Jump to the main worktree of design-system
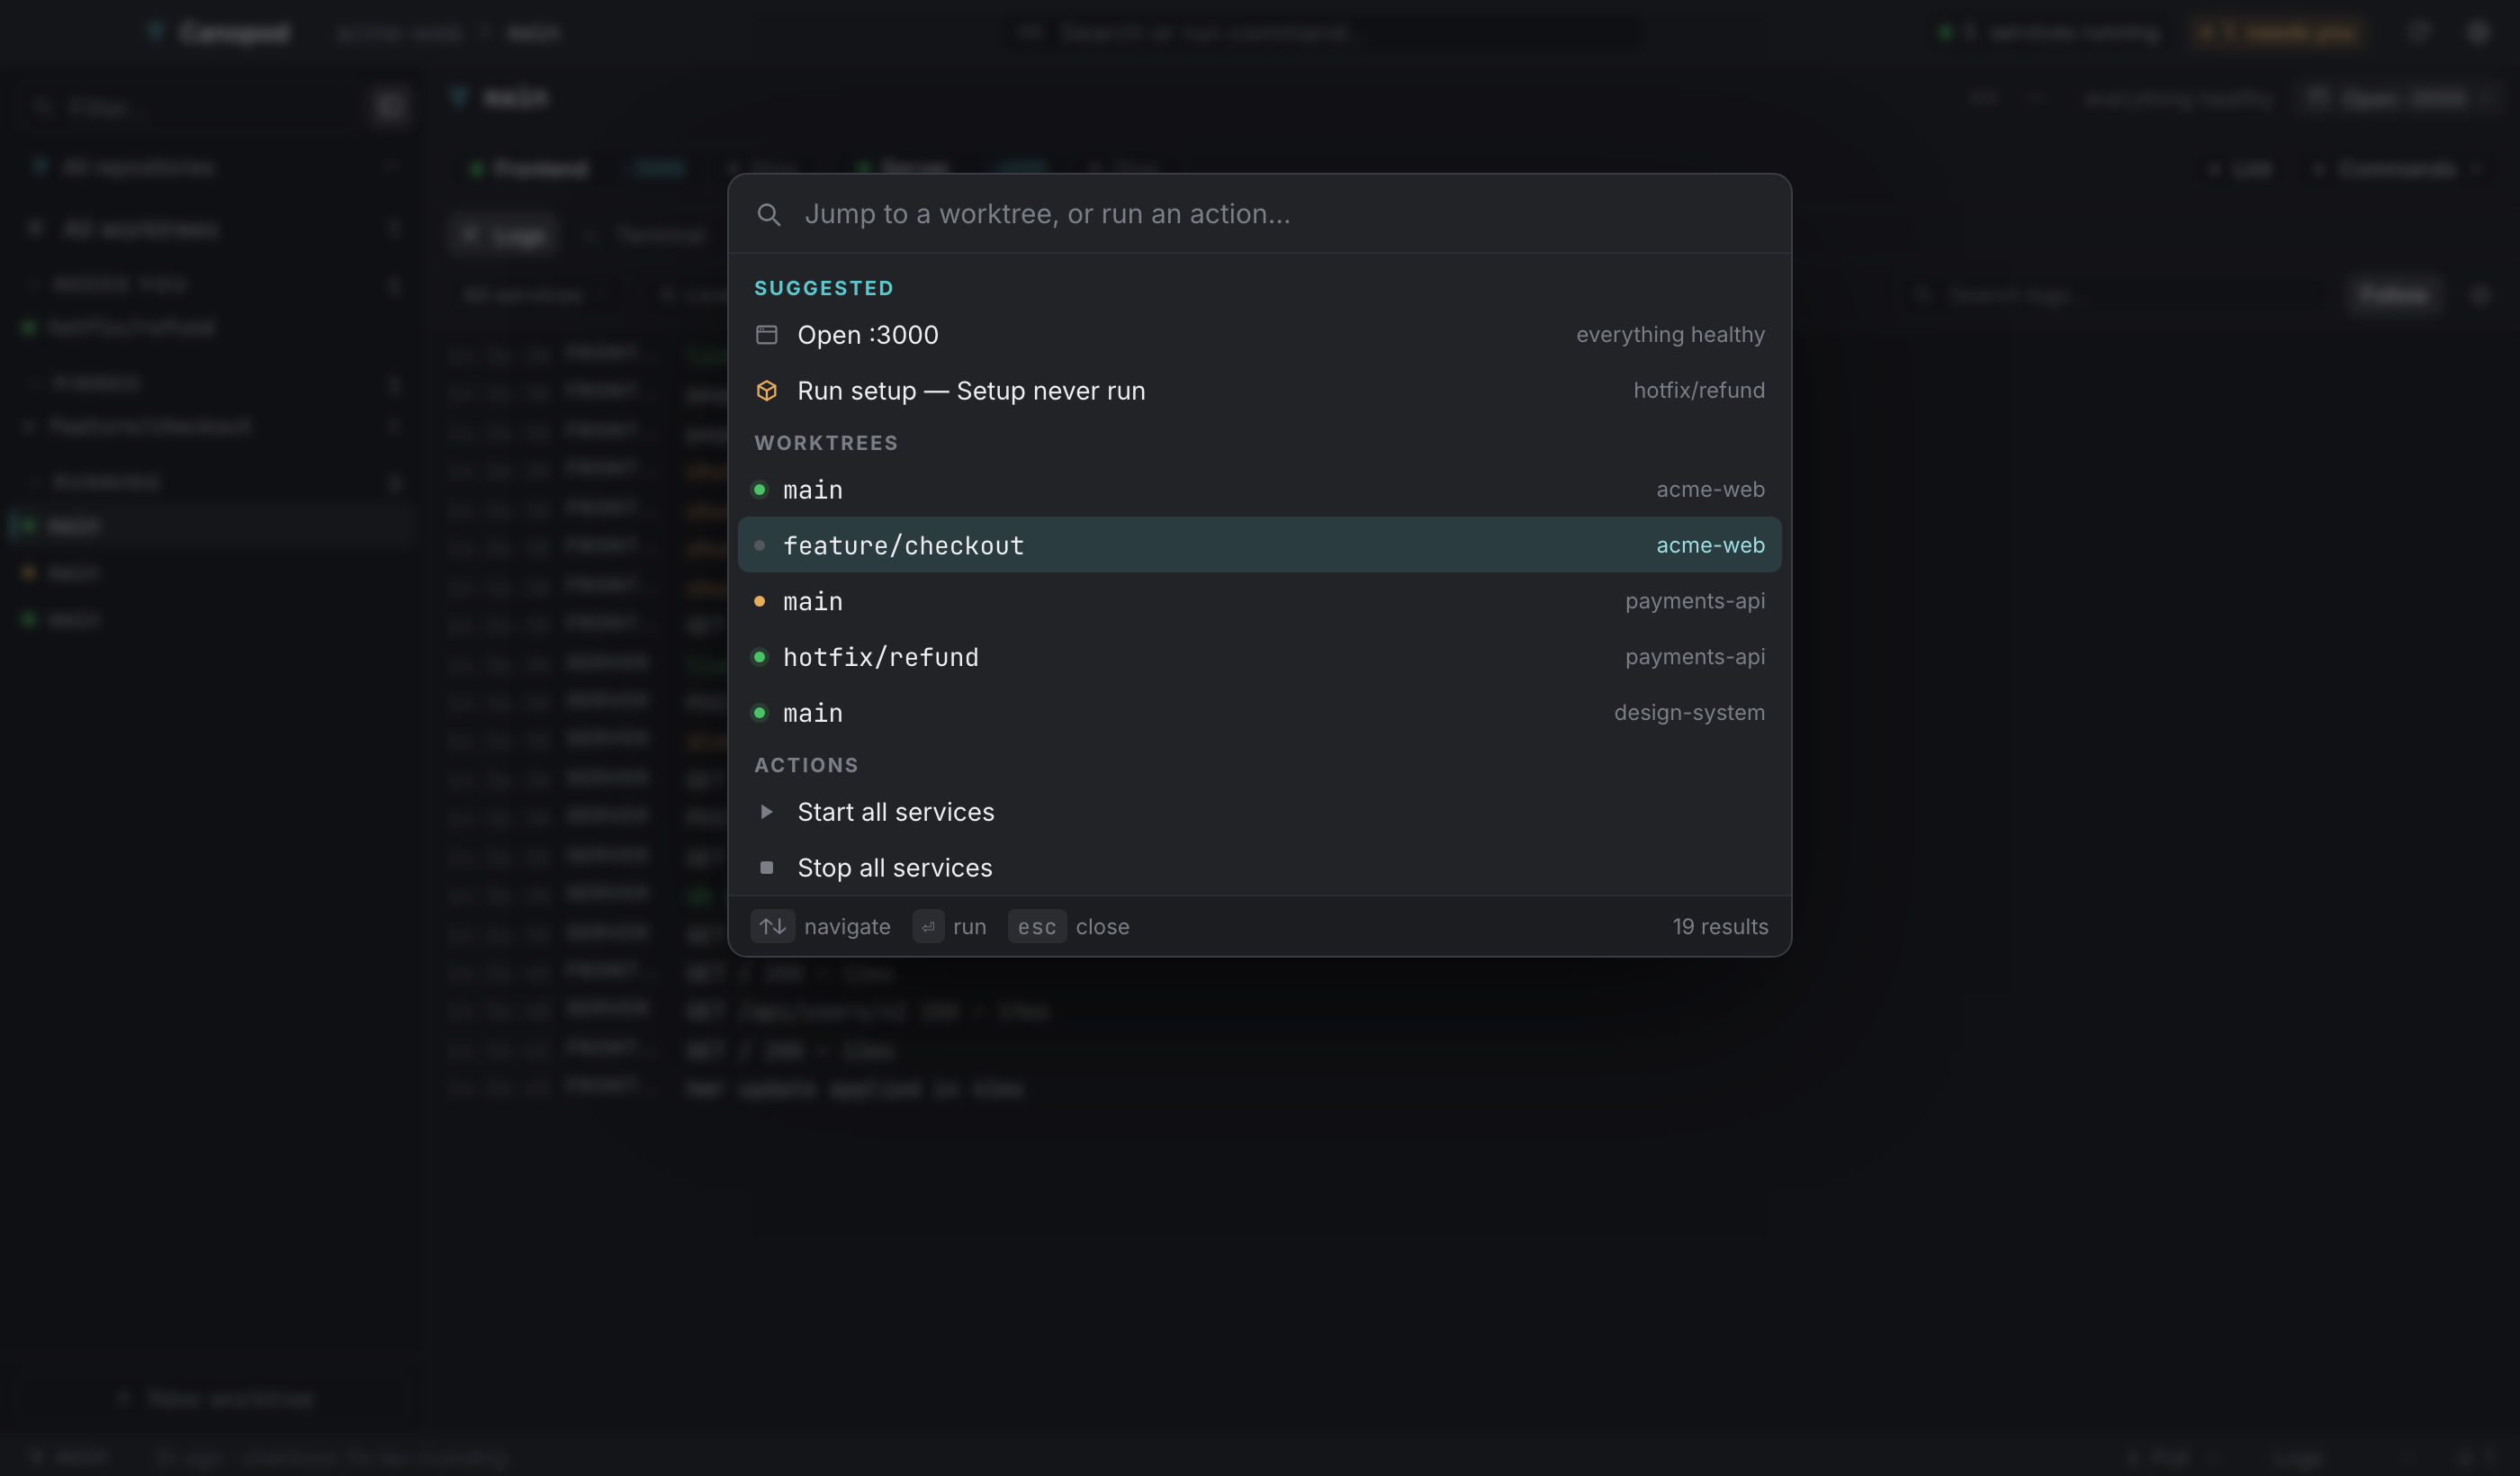Viewport: 2520px width, 1476px height. 1259,713
